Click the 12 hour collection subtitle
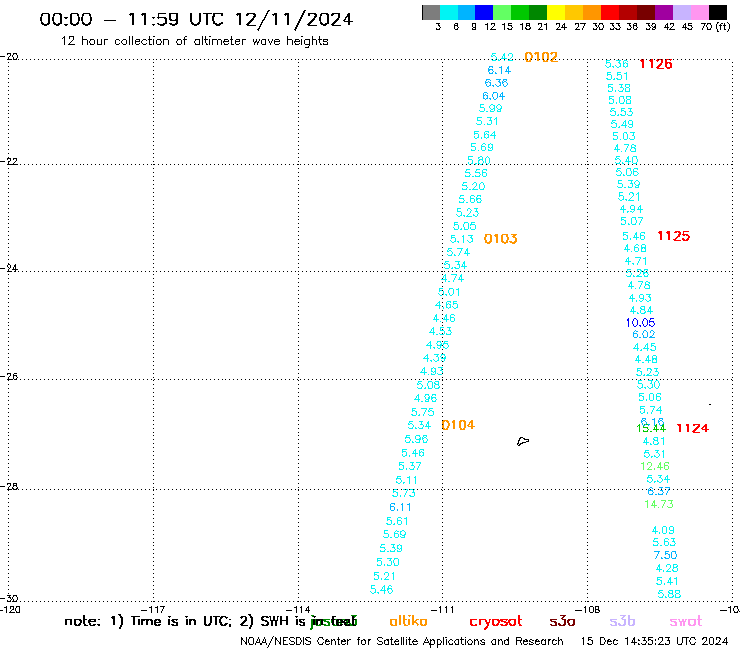Image resolution: width=740 pixels, height=650 pixels. [194, 42]
